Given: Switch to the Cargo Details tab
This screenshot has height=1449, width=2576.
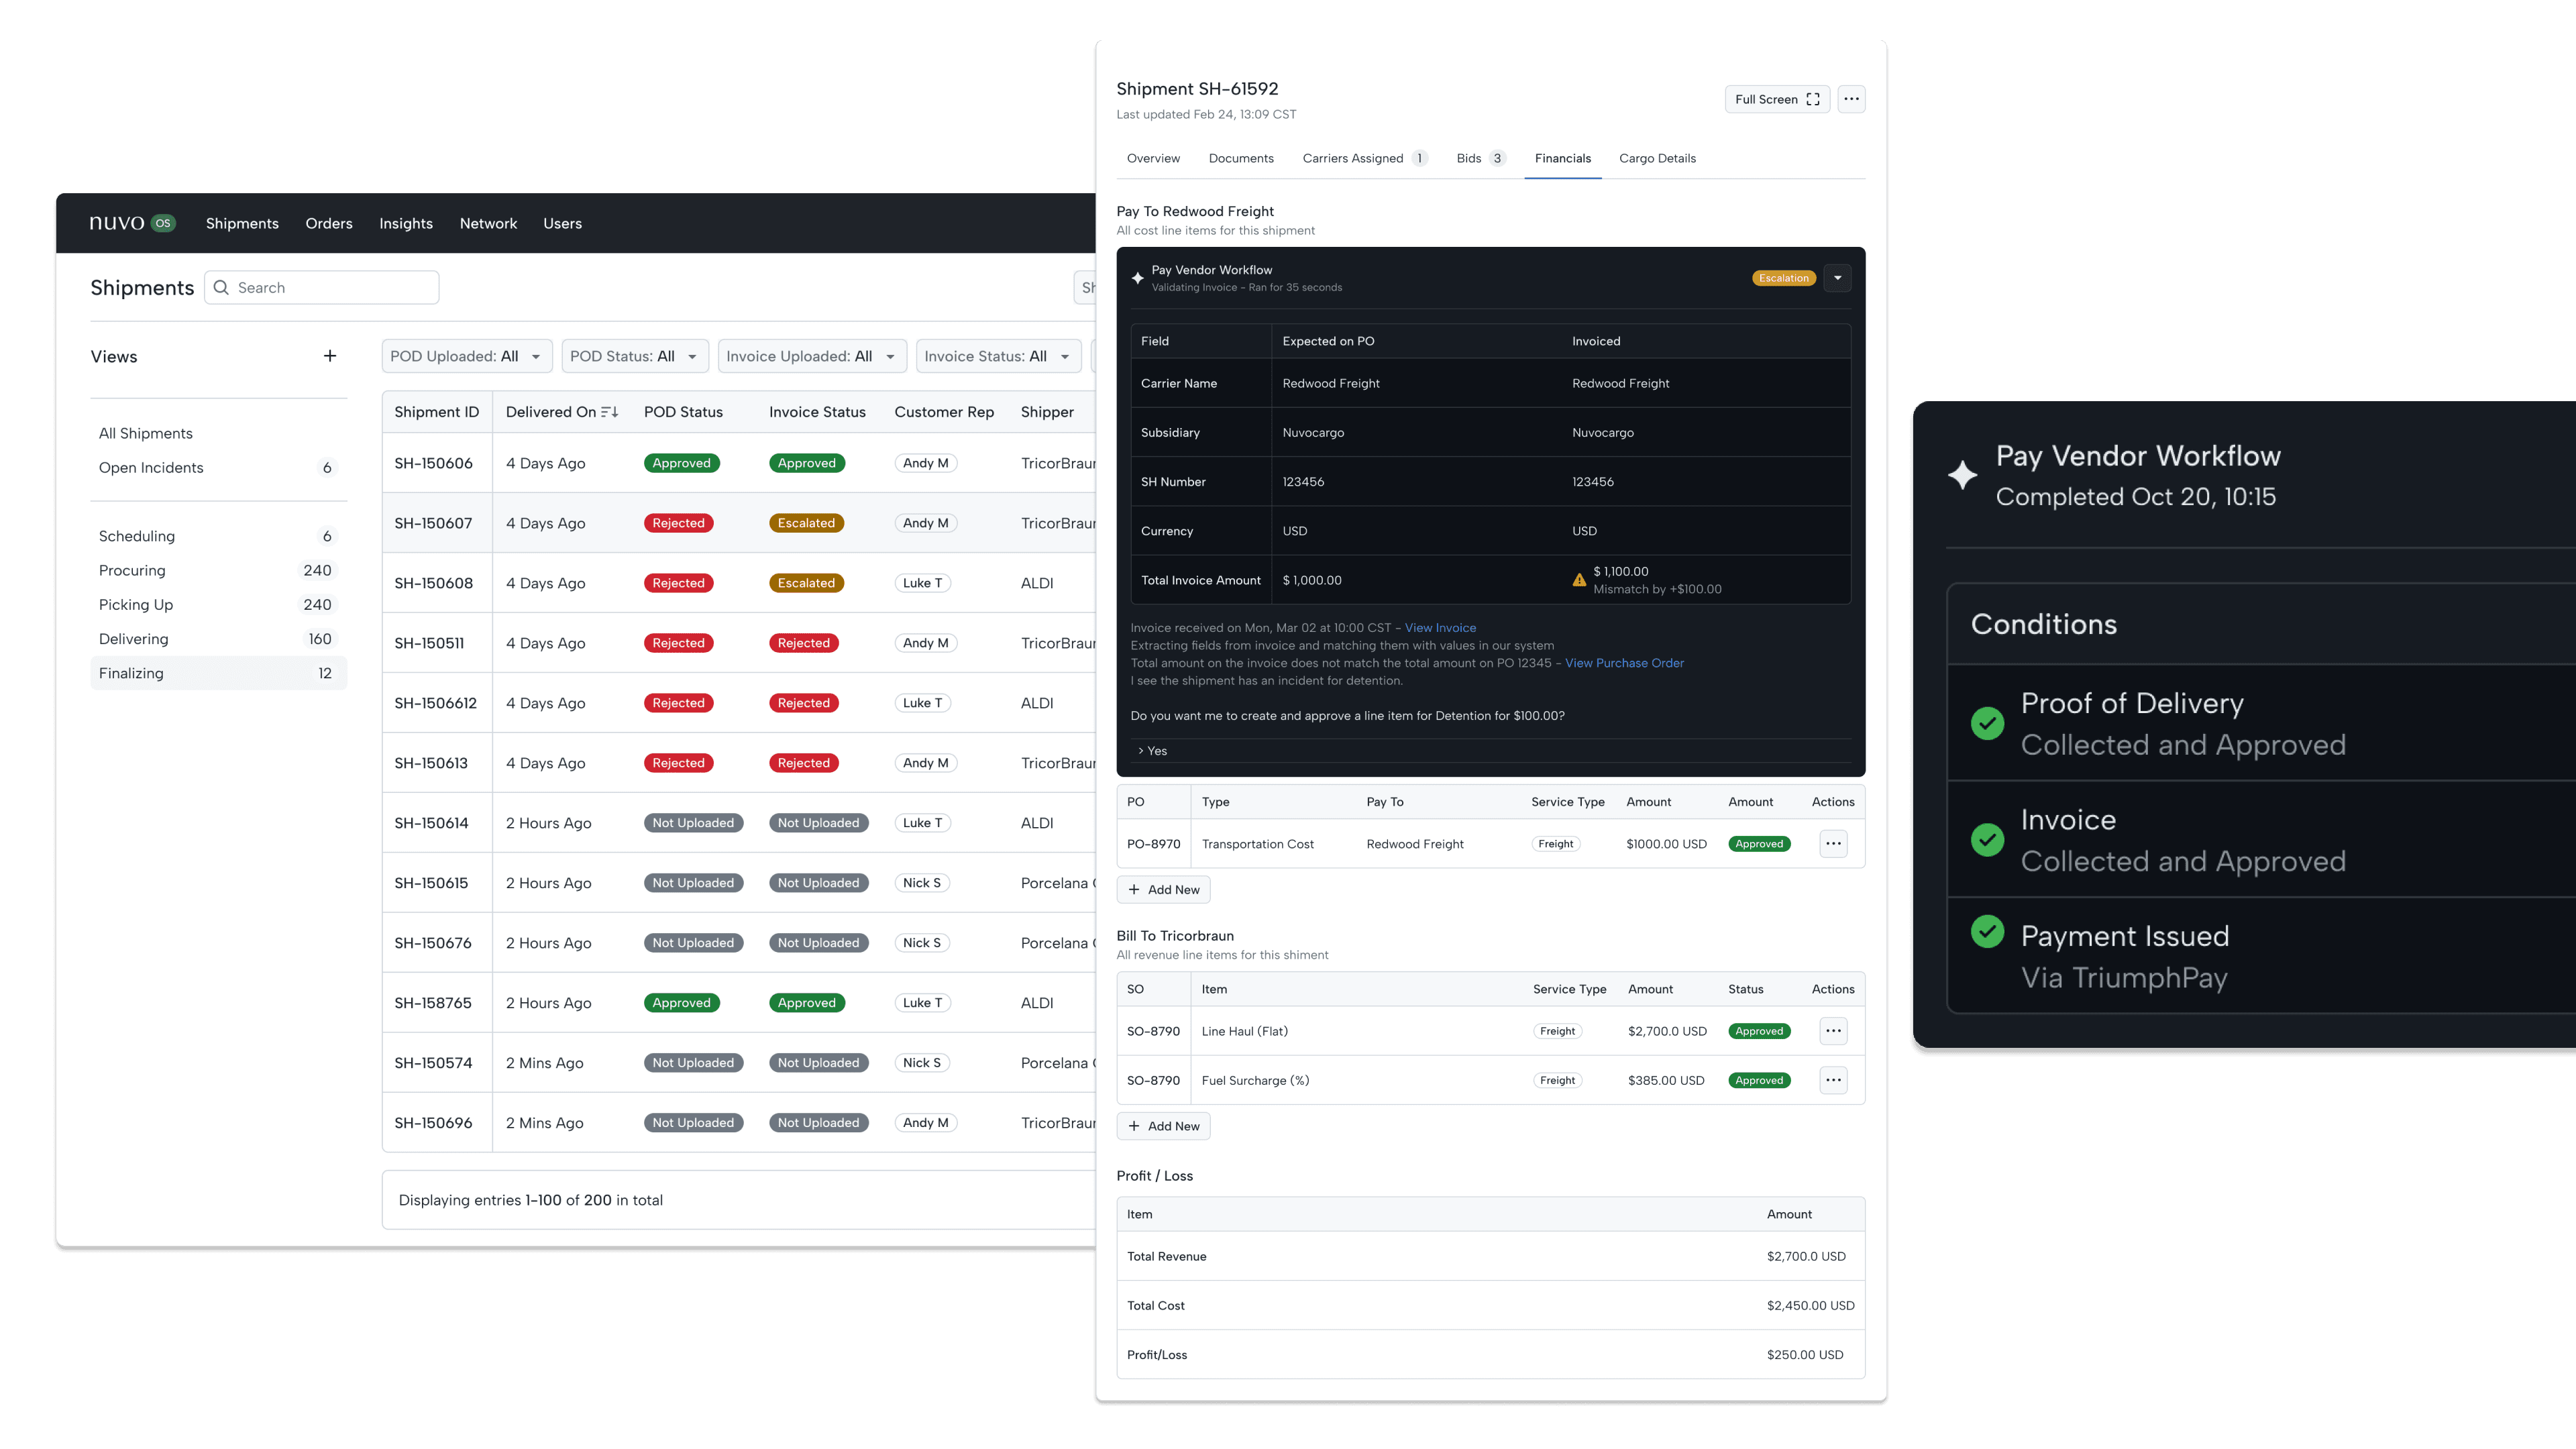Looking at the screenshot, I should (1657, 158).
